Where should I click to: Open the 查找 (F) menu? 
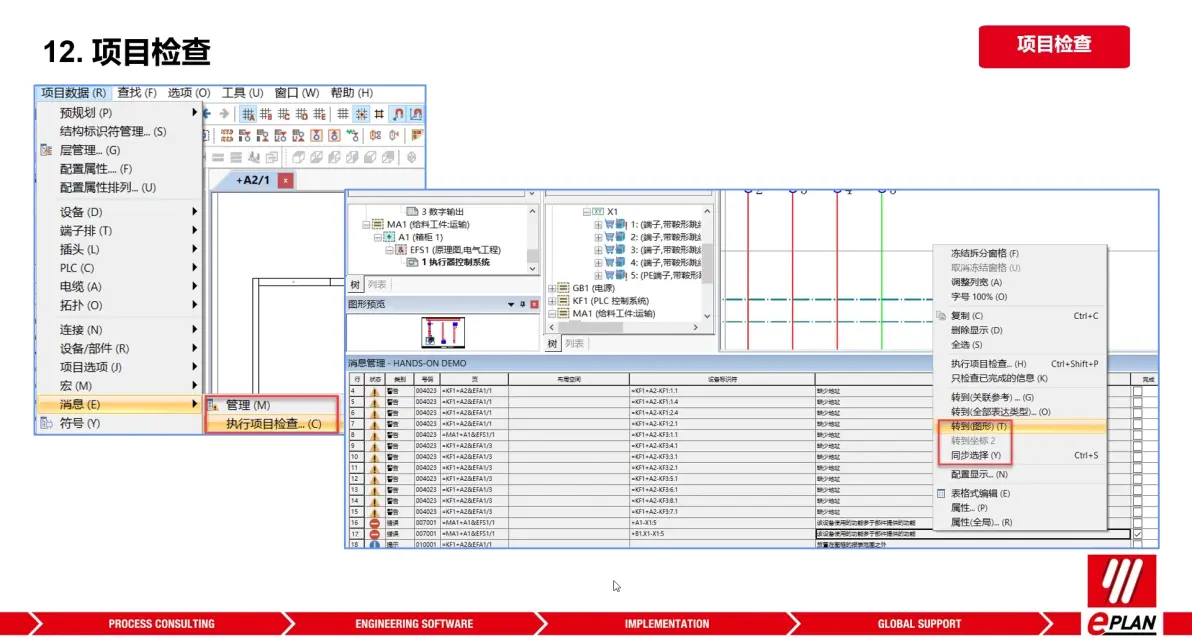point(137,93)
